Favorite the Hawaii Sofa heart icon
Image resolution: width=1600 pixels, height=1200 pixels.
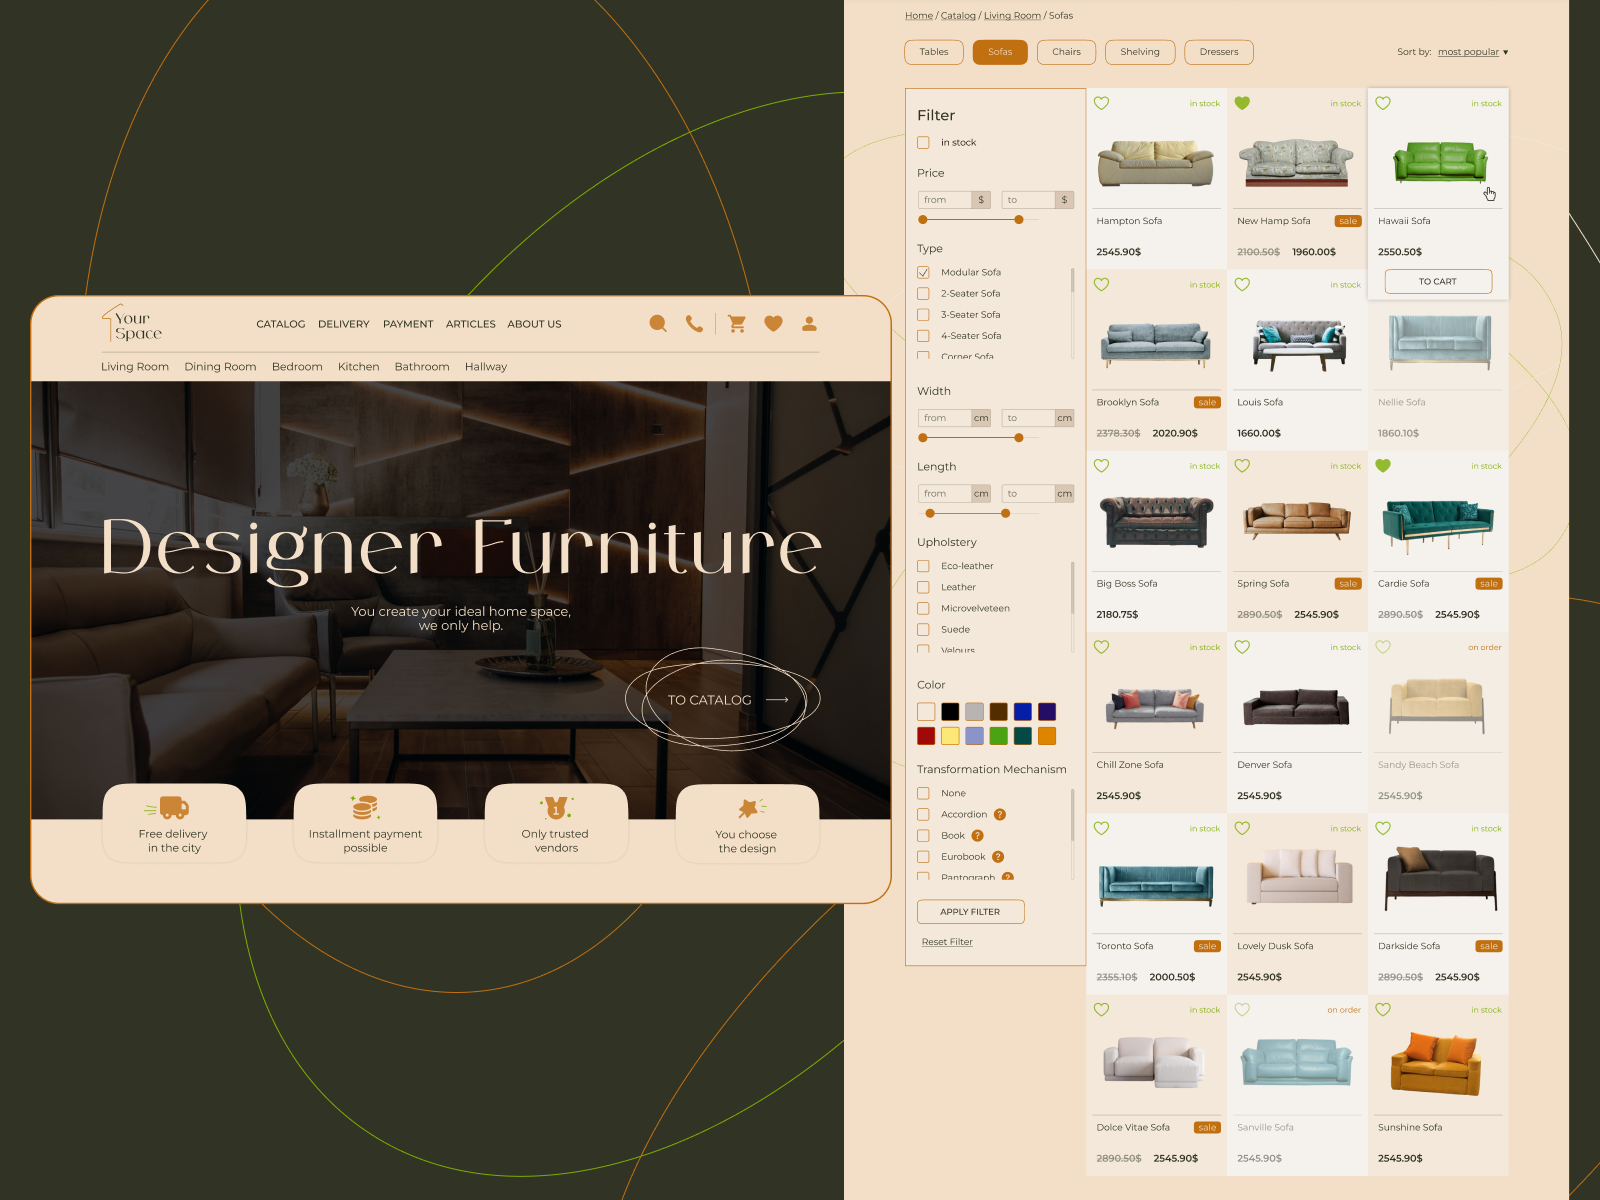(1383, 103)
